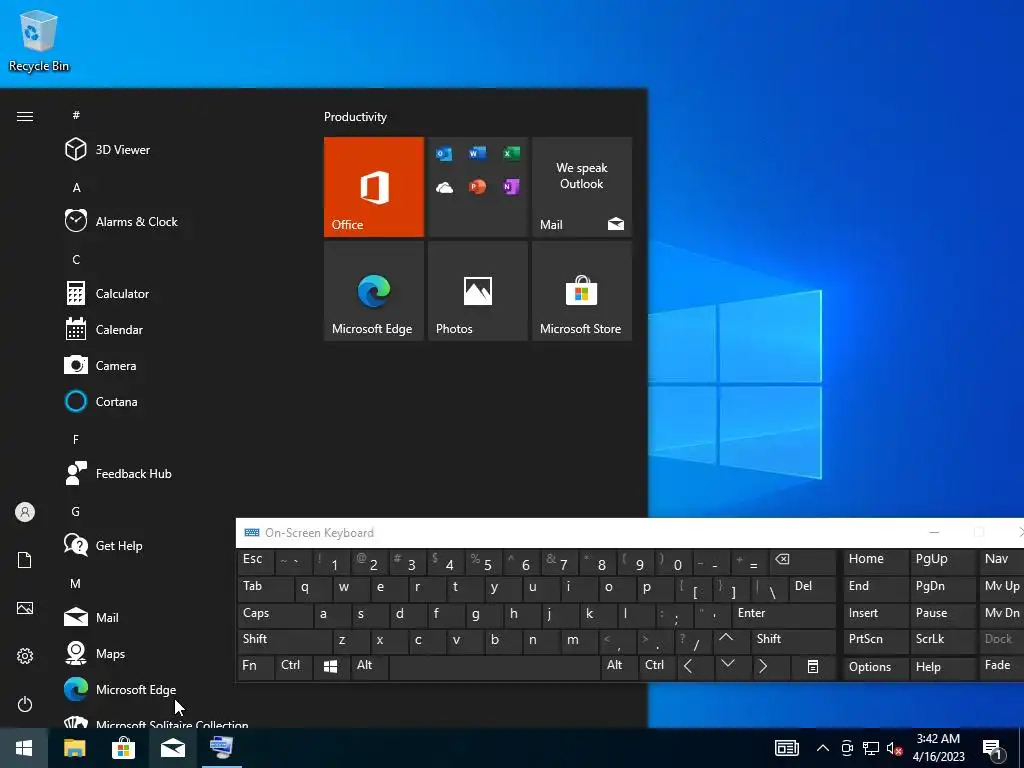Open the Photos tile
The width and height of the screenshot is (1024, 768).
click(477, 291)
